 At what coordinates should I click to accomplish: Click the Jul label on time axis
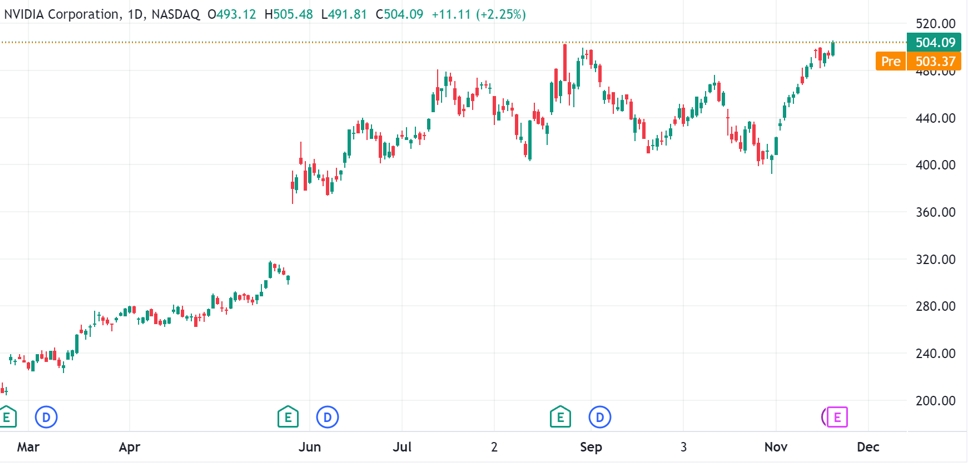pos(402,446)
